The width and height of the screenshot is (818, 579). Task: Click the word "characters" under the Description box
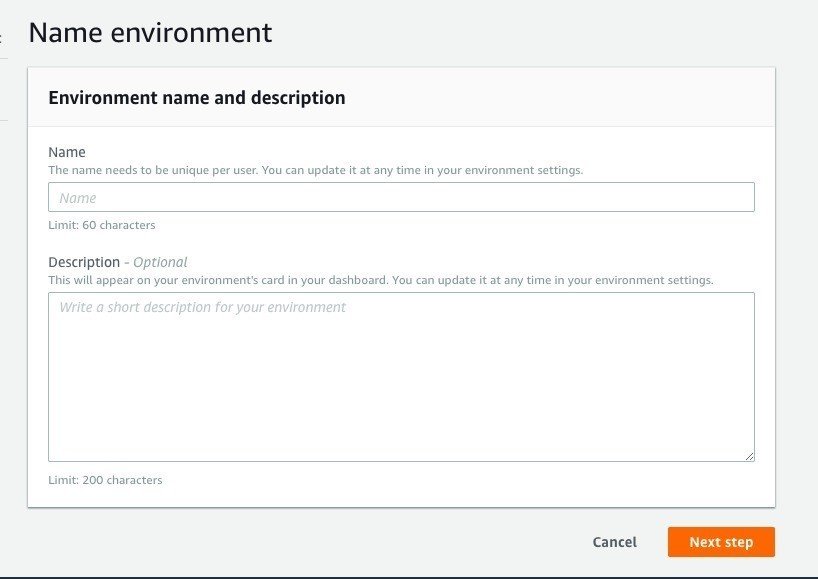click(x=131, y=480)
